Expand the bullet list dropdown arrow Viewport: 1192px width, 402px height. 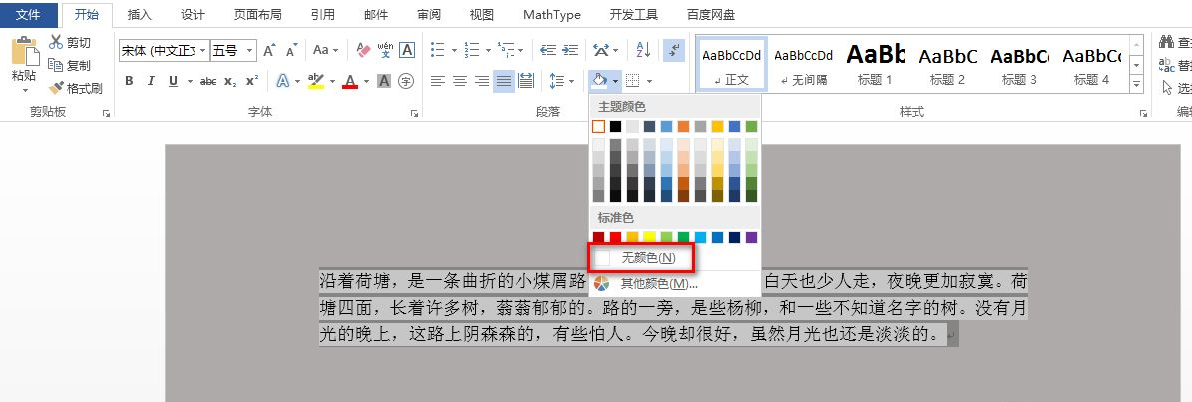click(454, 51)
